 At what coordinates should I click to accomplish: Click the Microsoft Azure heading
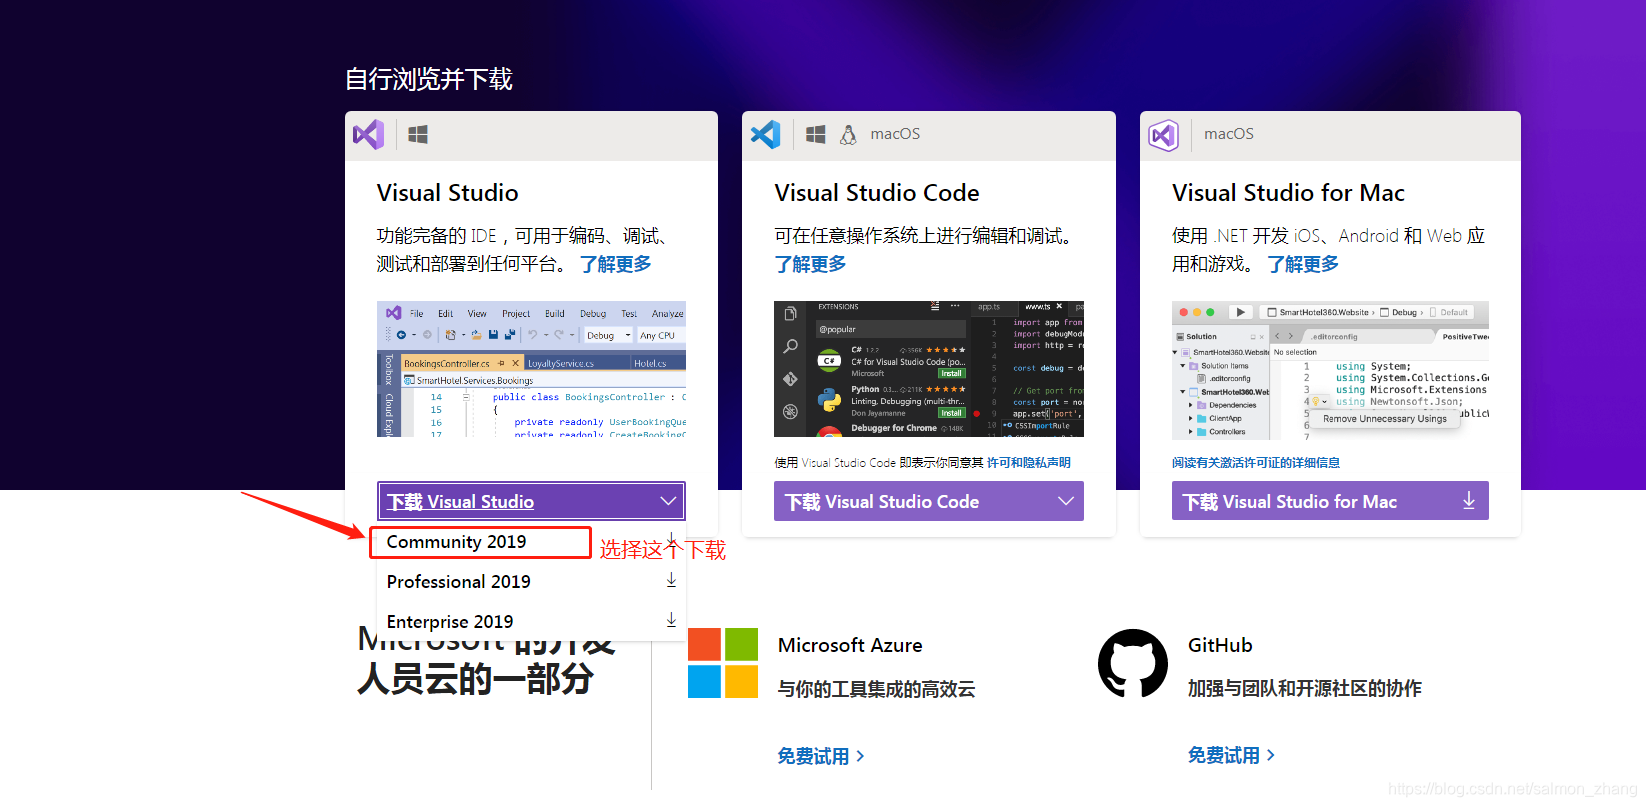coord(850,645)
